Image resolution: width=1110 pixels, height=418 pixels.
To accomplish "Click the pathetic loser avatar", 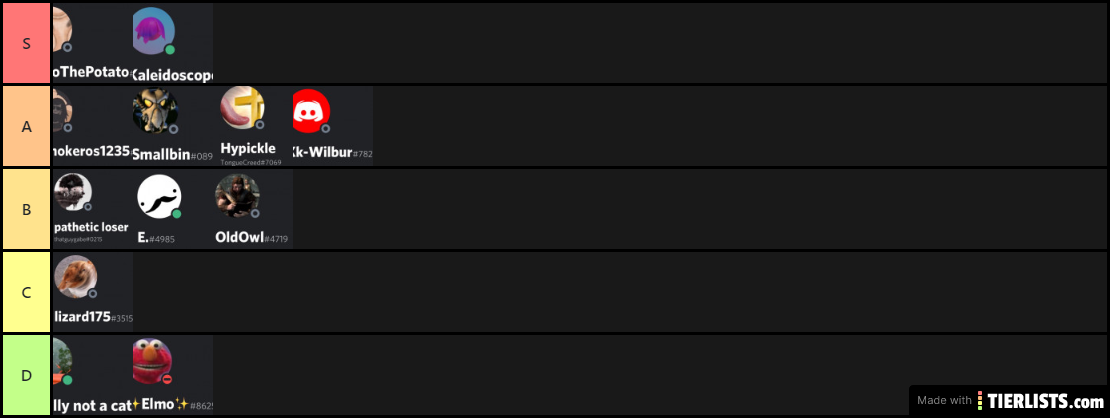I will pos(73,192).
